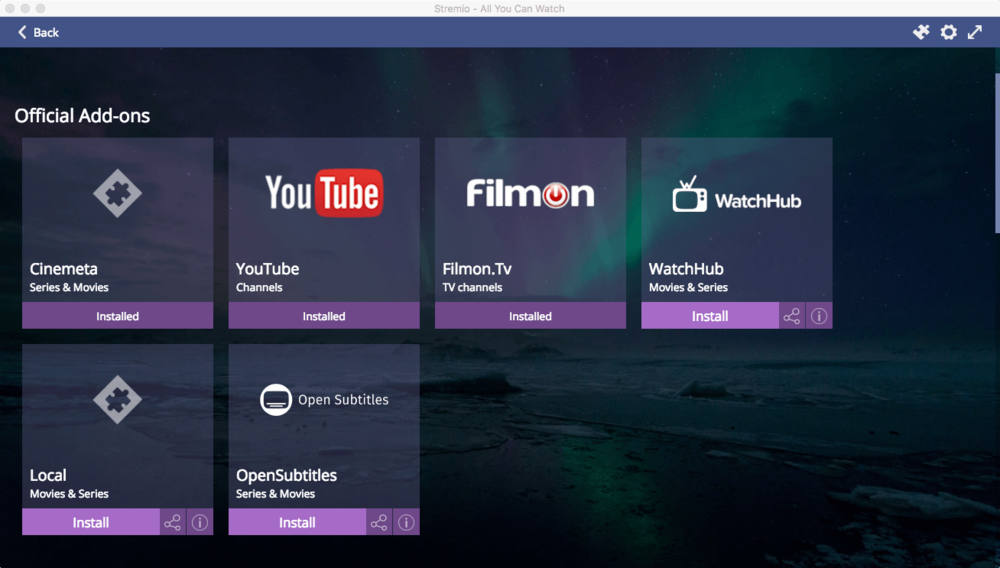This screenshot has width=1000, height=568.
Task: Open the settings gear icon
Action: click(948, 32)
